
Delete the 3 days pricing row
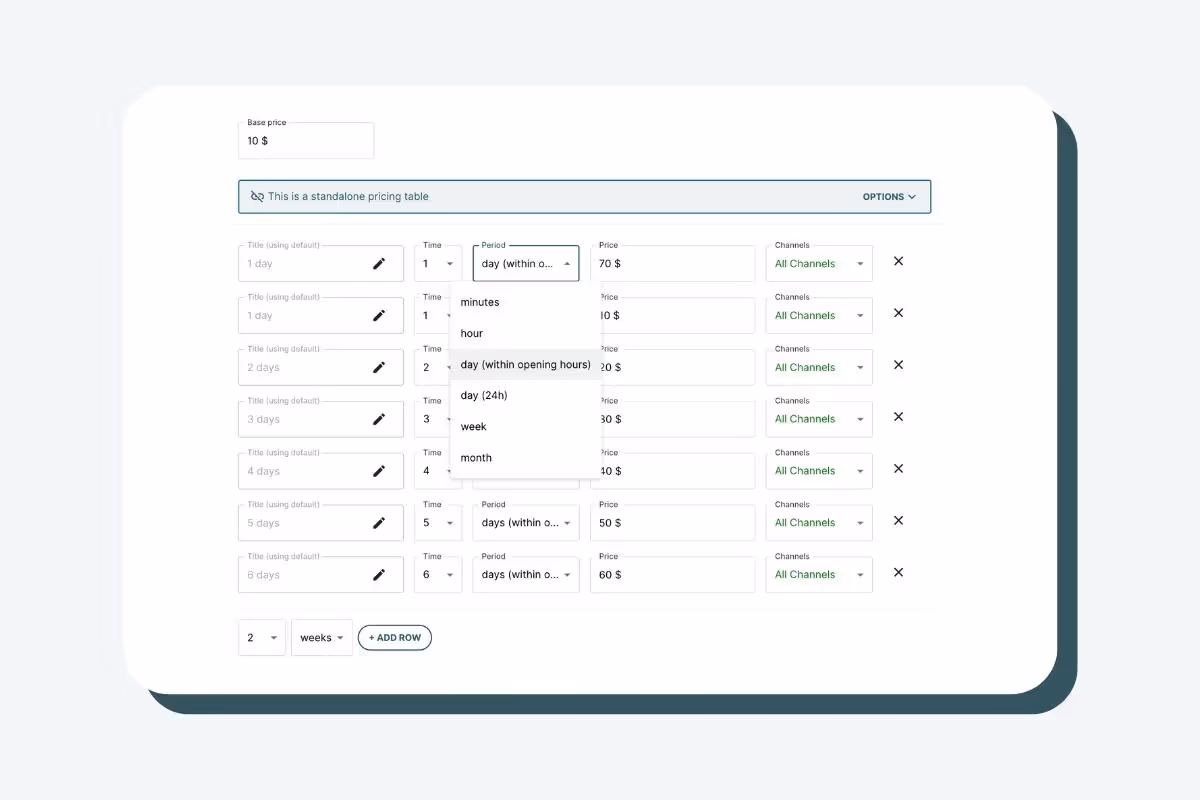pyautogui.click(x=898, y=417)
